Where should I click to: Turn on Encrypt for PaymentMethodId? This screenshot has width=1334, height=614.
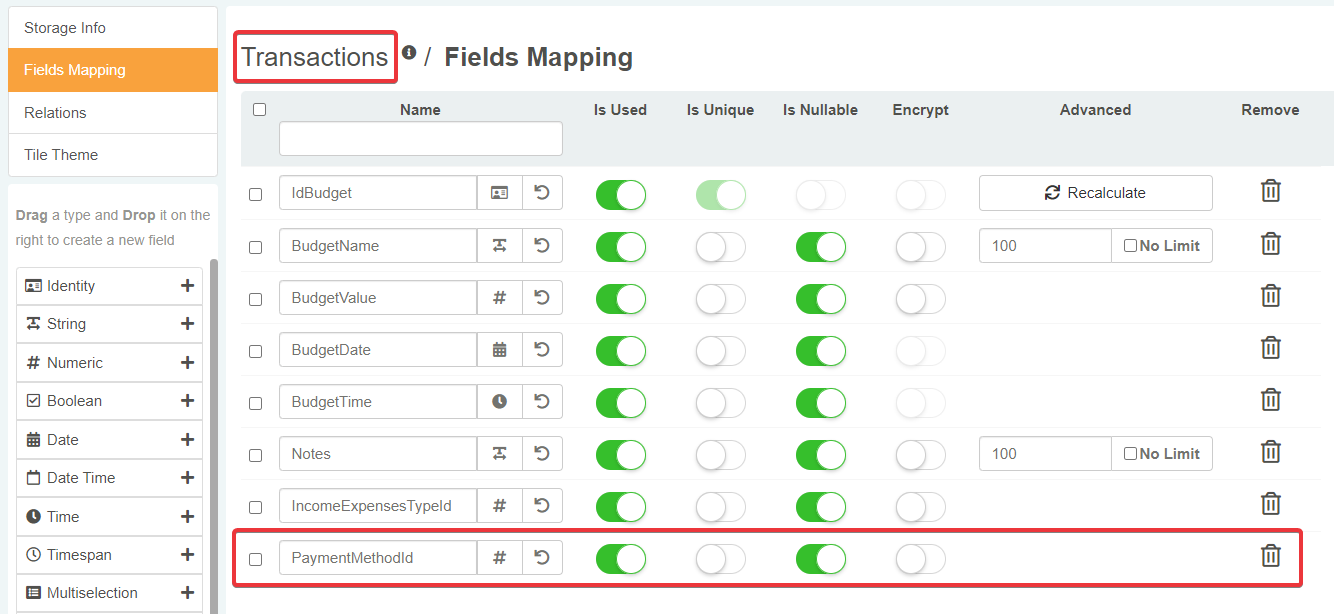(x=920, y=559)
